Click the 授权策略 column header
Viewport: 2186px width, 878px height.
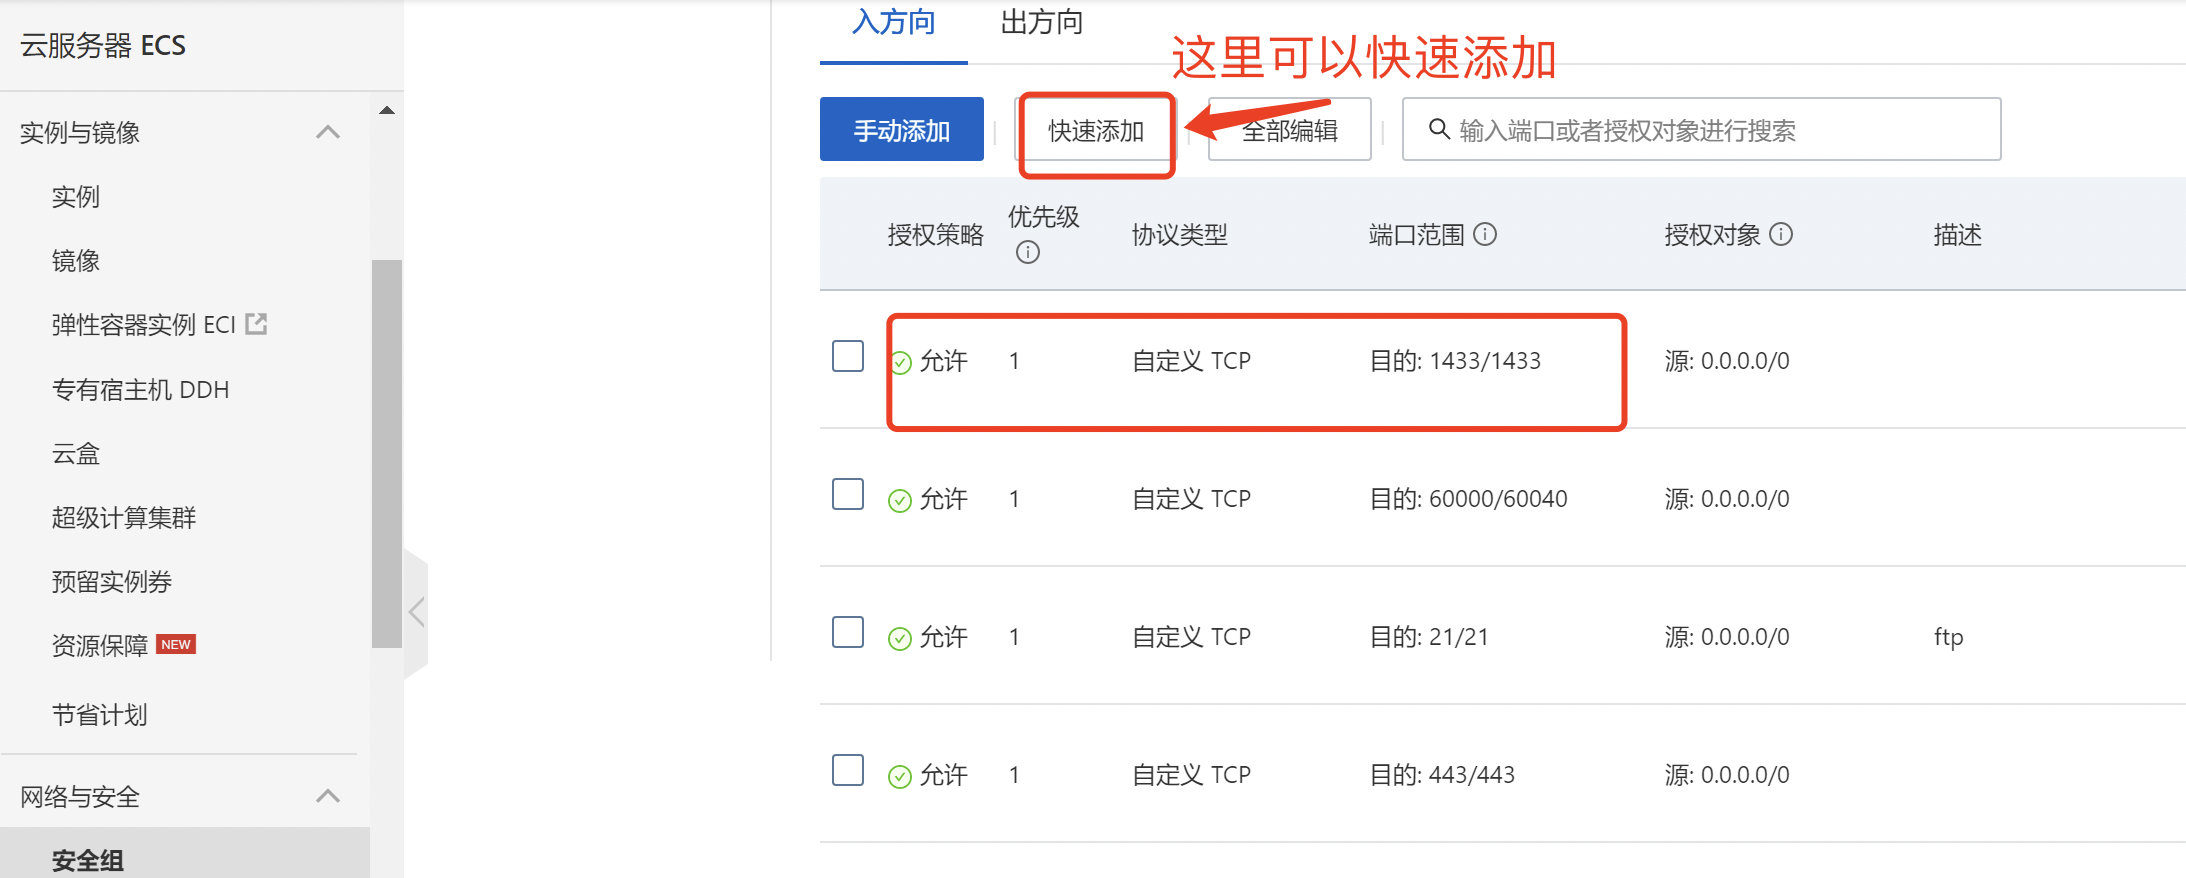[x=936, y=235]
